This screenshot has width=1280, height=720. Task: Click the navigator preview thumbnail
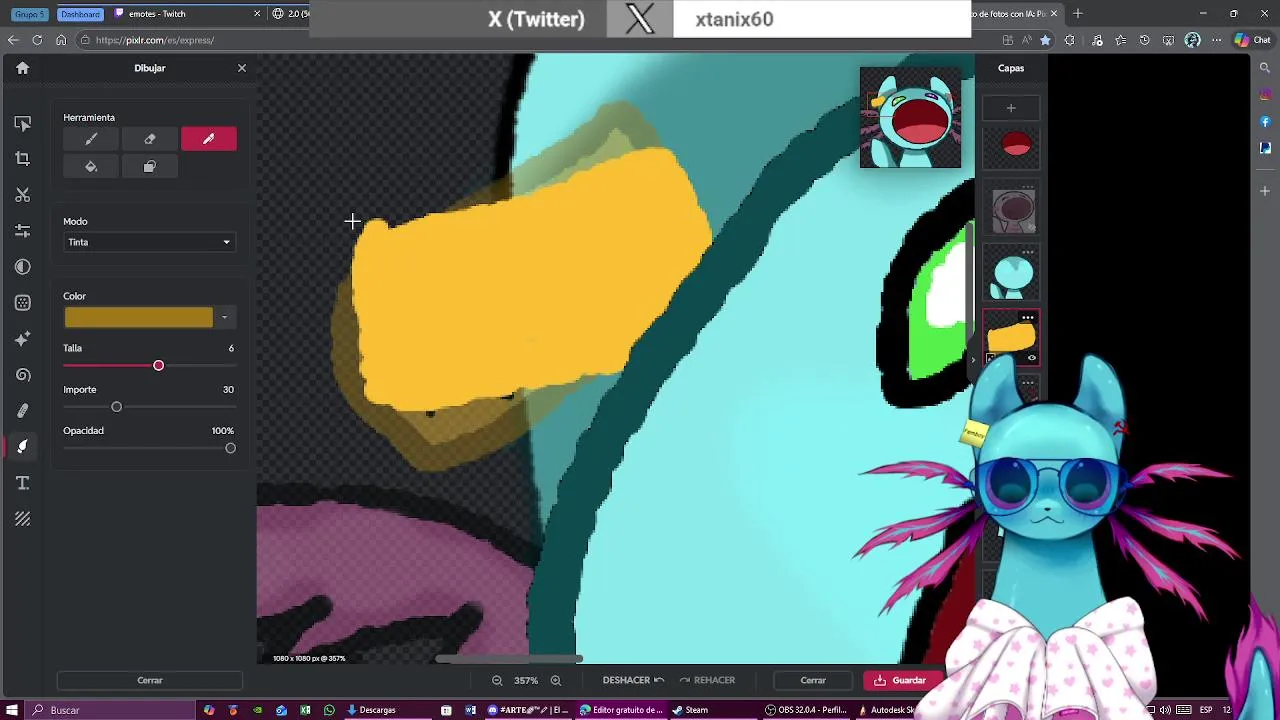click(910, 118)
